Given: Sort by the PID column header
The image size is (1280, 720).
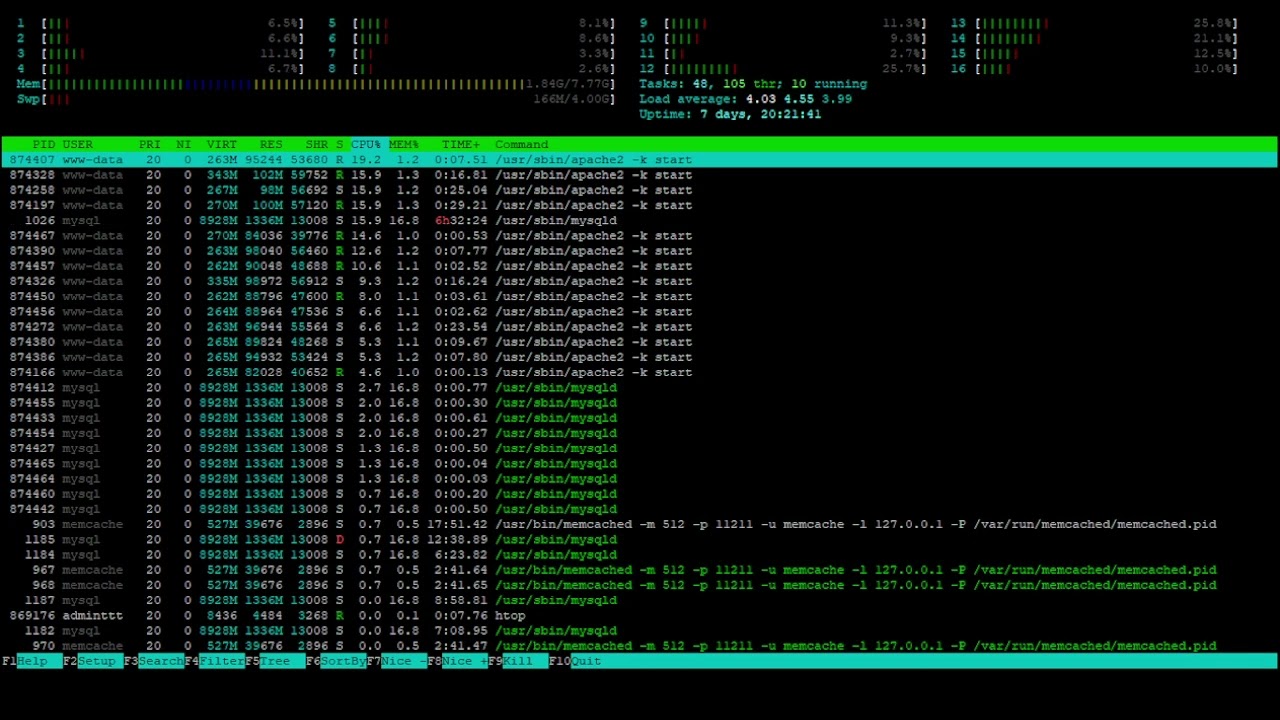Looking at the screenshot, I should coord(43,144).
